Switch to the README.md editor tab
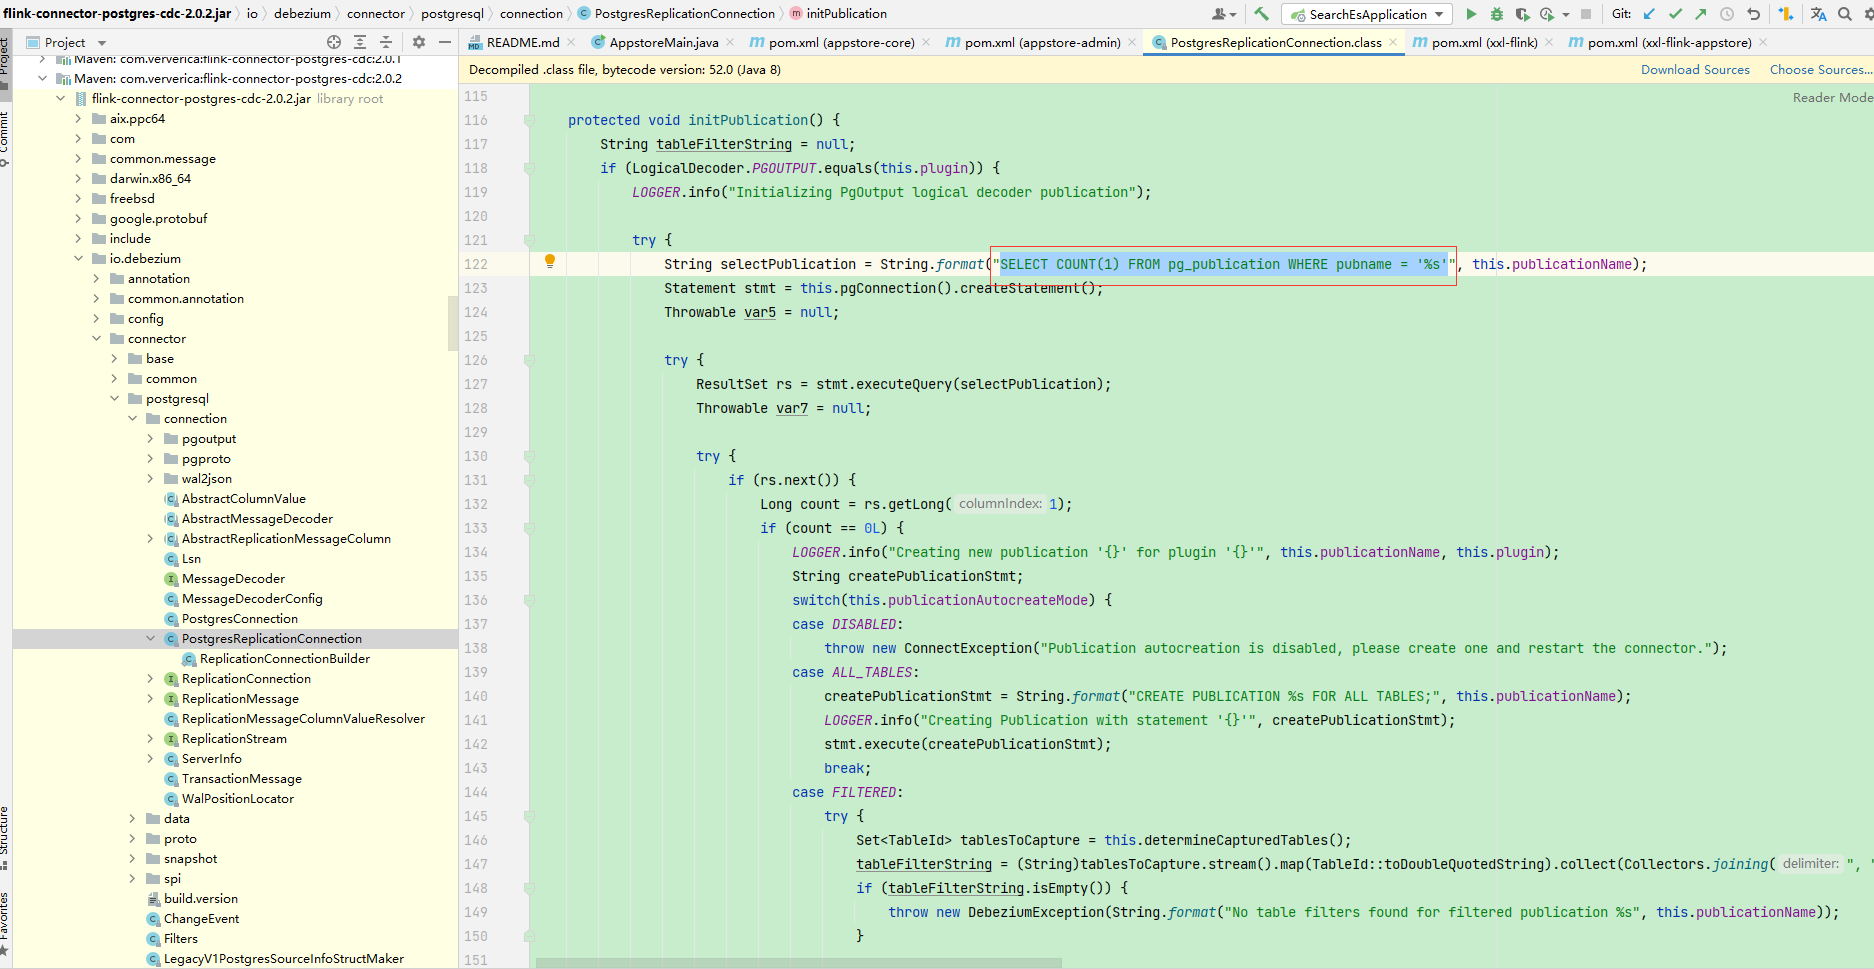This screenshot has height=969, width=1874. 519,42
